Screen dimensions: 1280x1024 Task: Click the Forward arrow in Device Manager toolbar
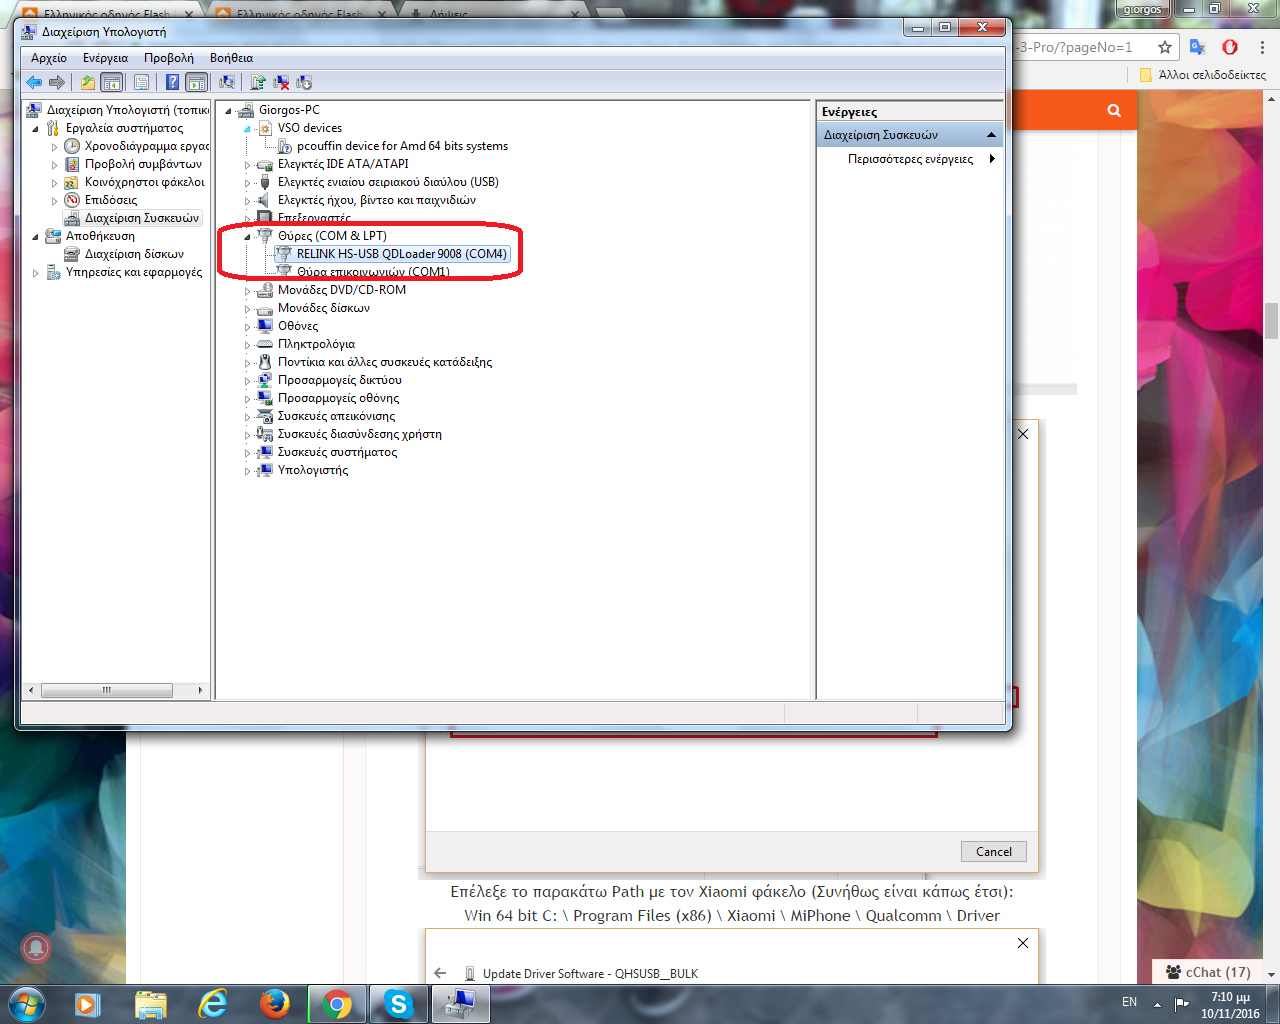pos(57,82)
